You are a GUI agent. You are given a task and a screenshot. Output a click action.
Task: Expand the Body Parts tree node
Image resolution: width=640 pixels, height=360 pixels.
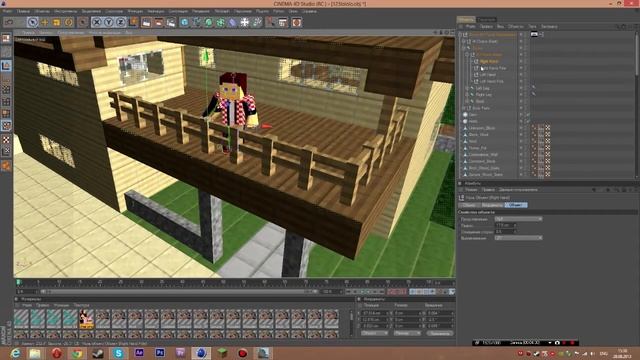click(x=464, y=108)
